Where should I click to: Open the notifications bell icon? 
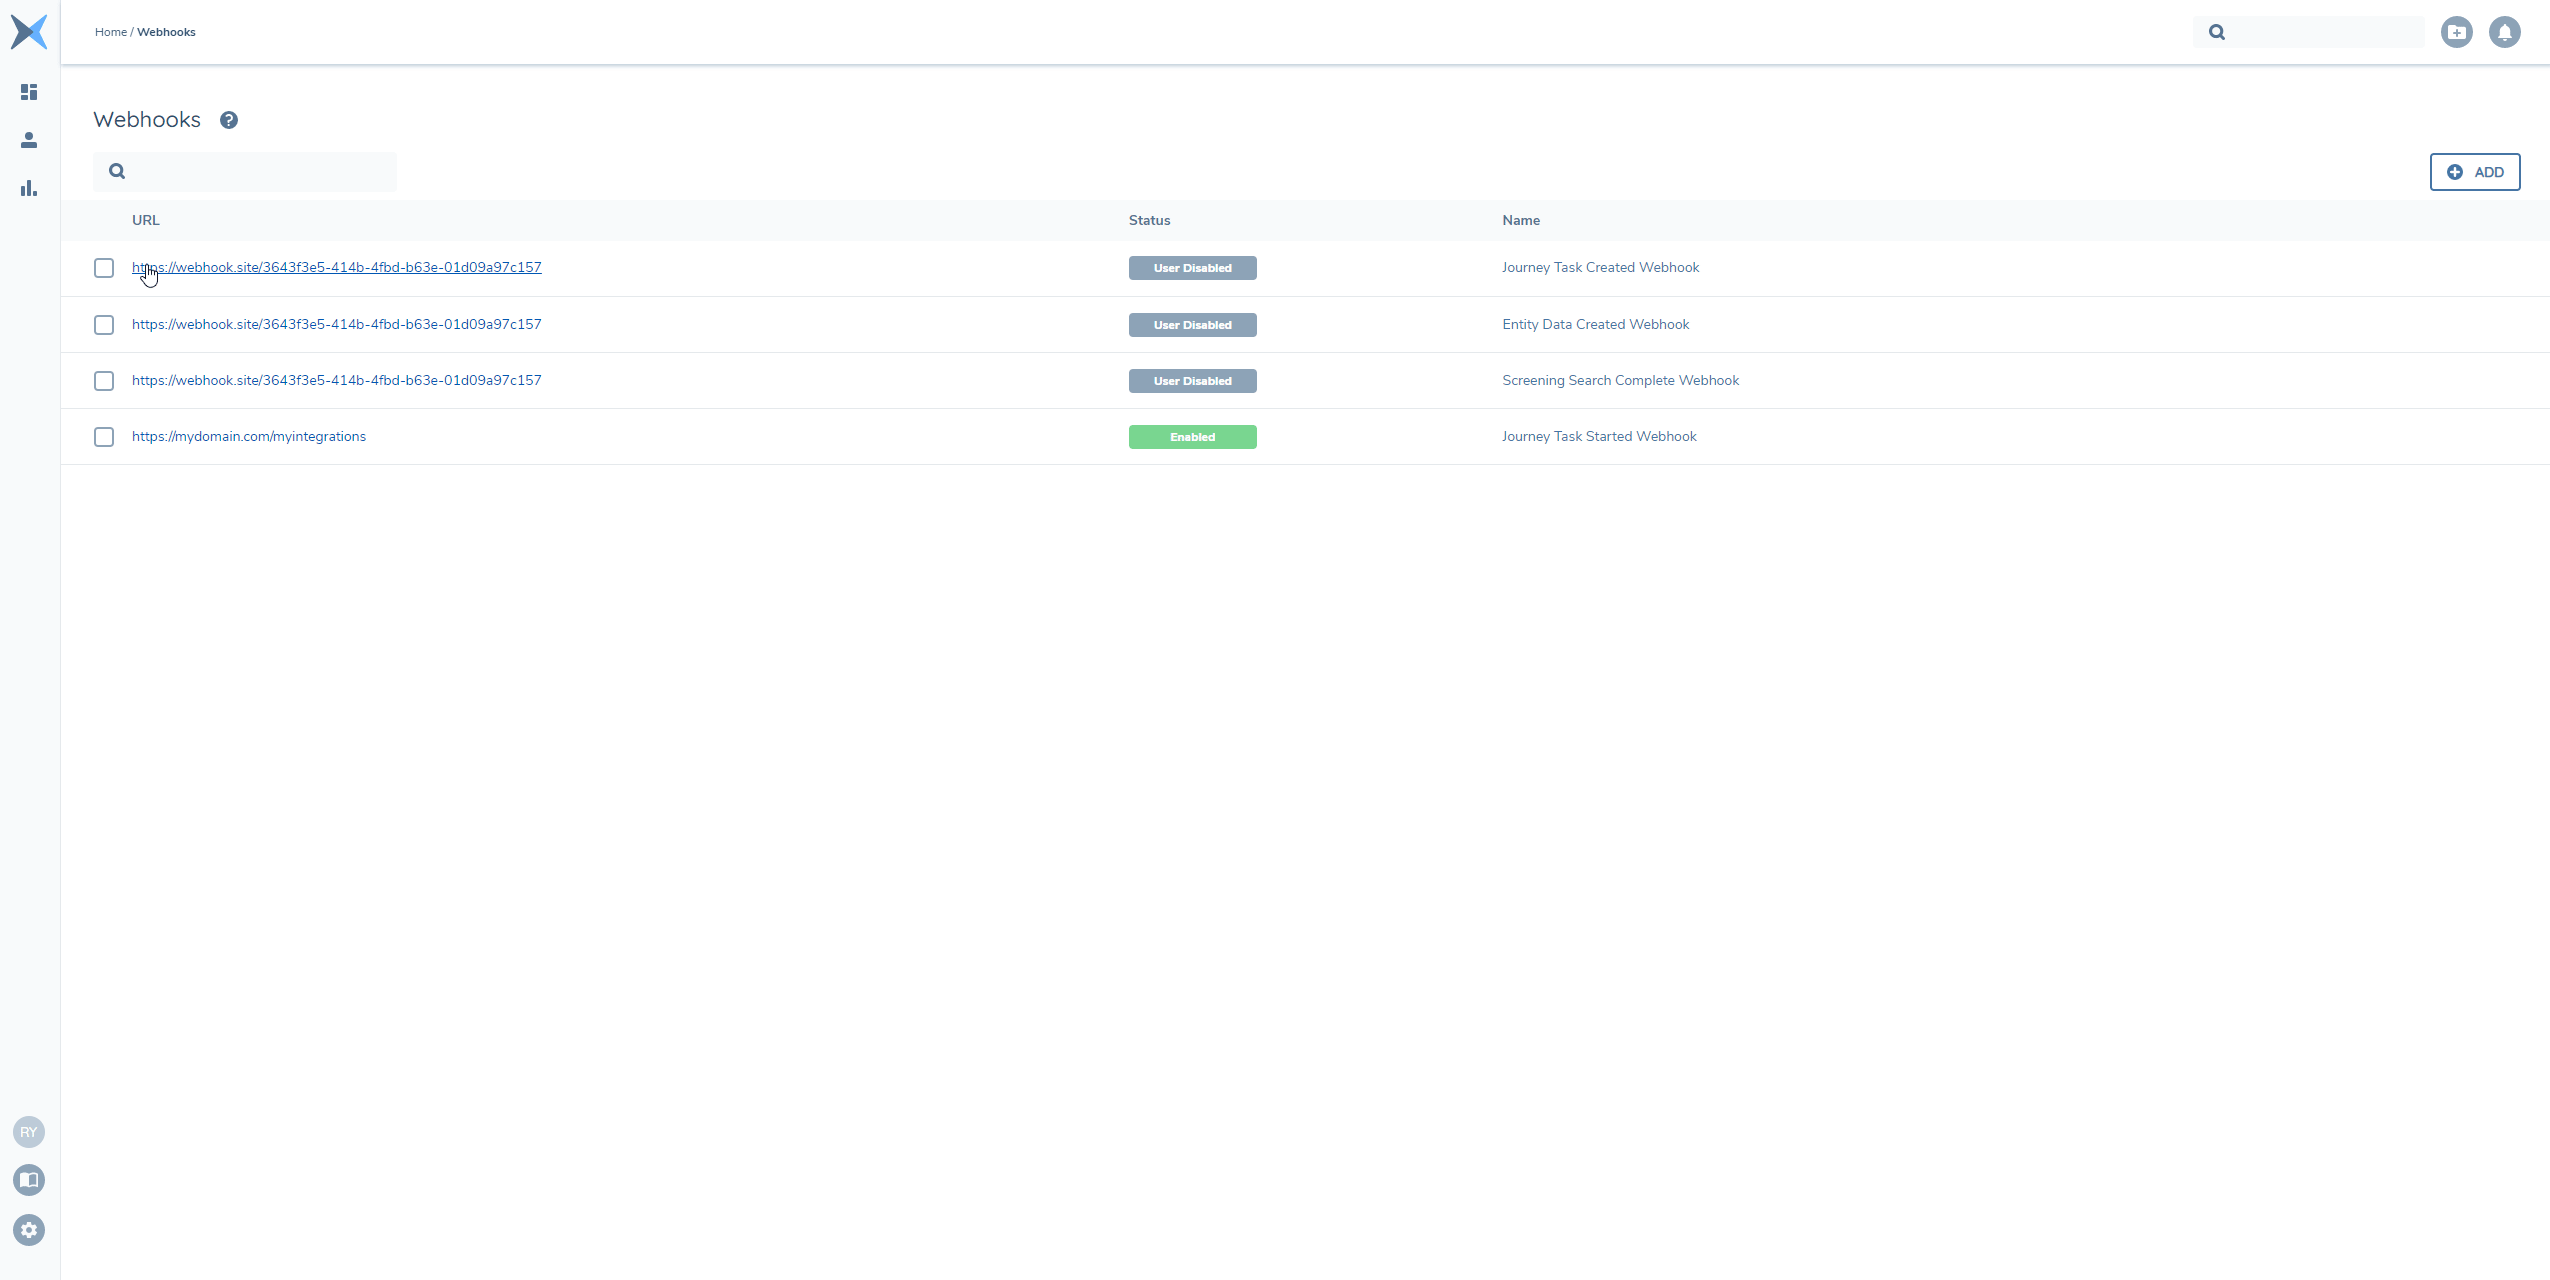(2504, 32)
